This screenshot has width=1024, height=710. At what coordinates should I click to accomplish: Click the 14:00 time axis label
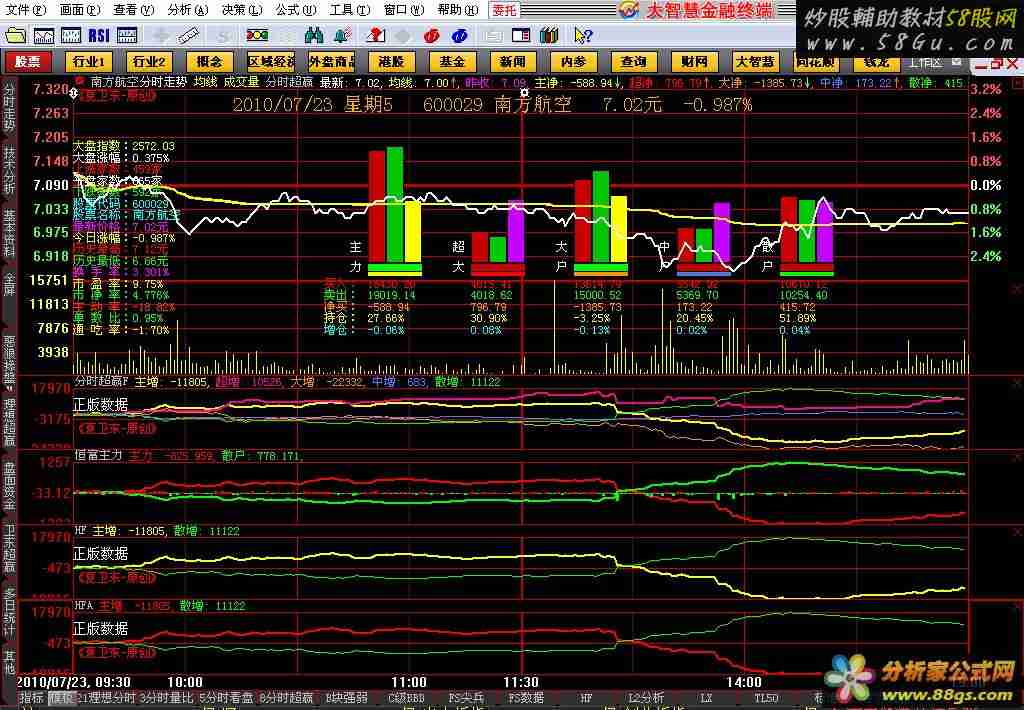744,682
